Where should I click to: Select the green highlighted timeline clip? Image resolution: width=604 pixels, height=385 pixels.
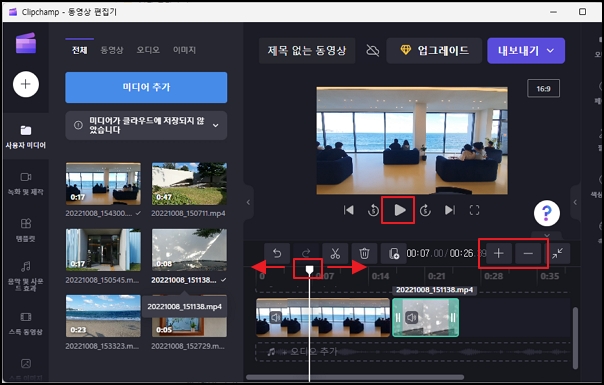(425, 318)
